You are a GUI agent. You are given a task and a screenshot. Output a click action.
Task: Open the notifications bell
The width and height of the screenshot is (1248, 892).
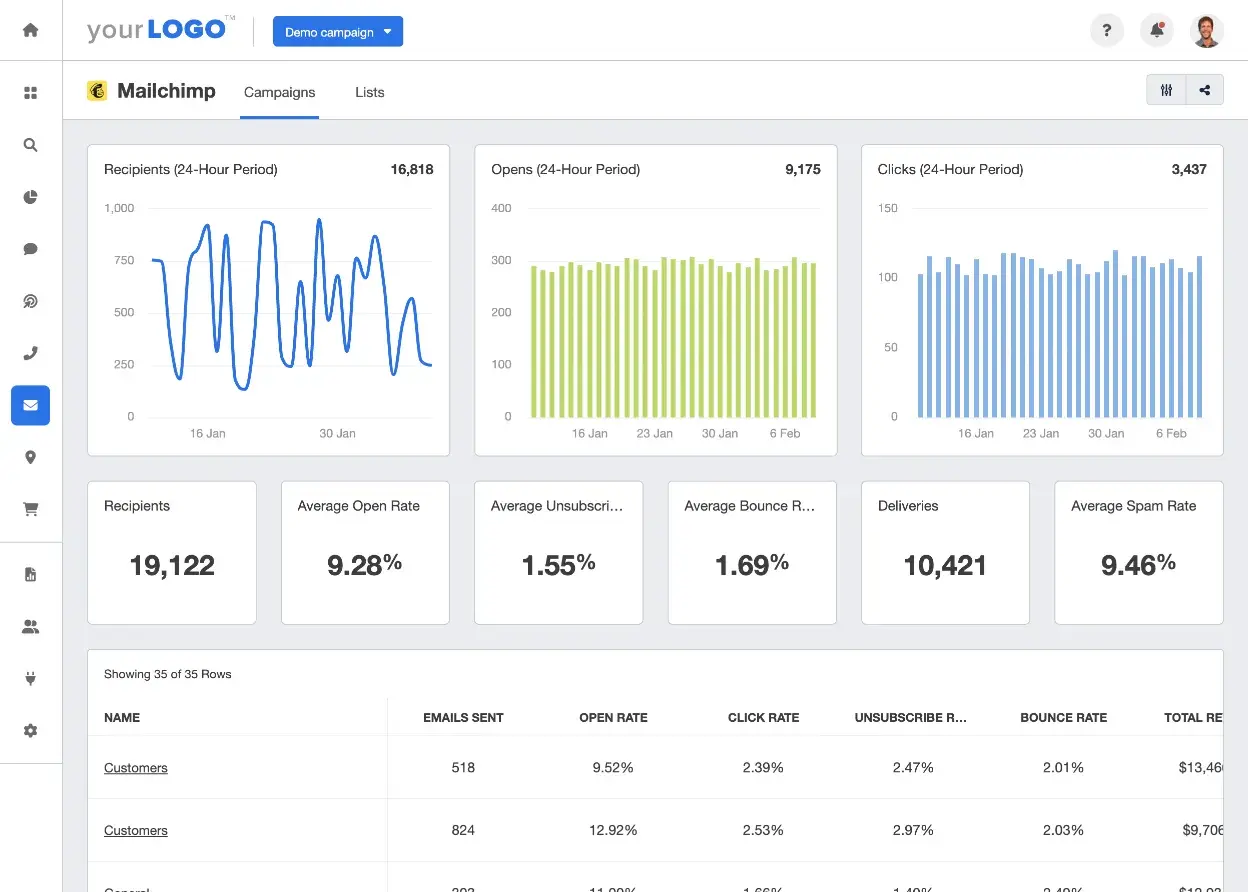[x=1157, y=30]
